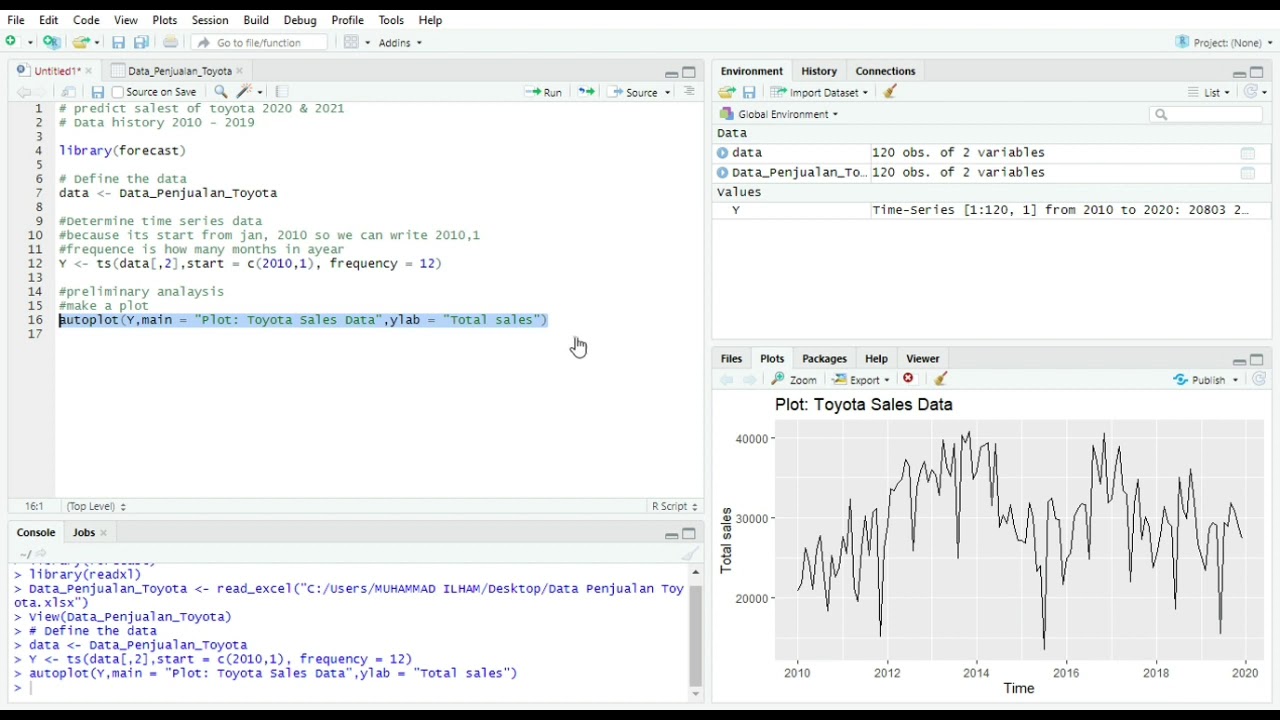Close the Jobs tab

[x=103, y=533]
